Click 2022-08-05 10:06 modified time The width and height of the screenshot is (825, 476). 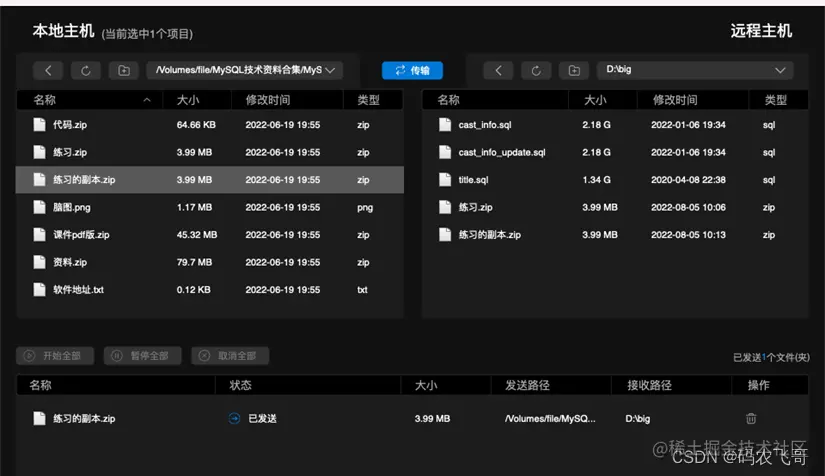[688, 207]
